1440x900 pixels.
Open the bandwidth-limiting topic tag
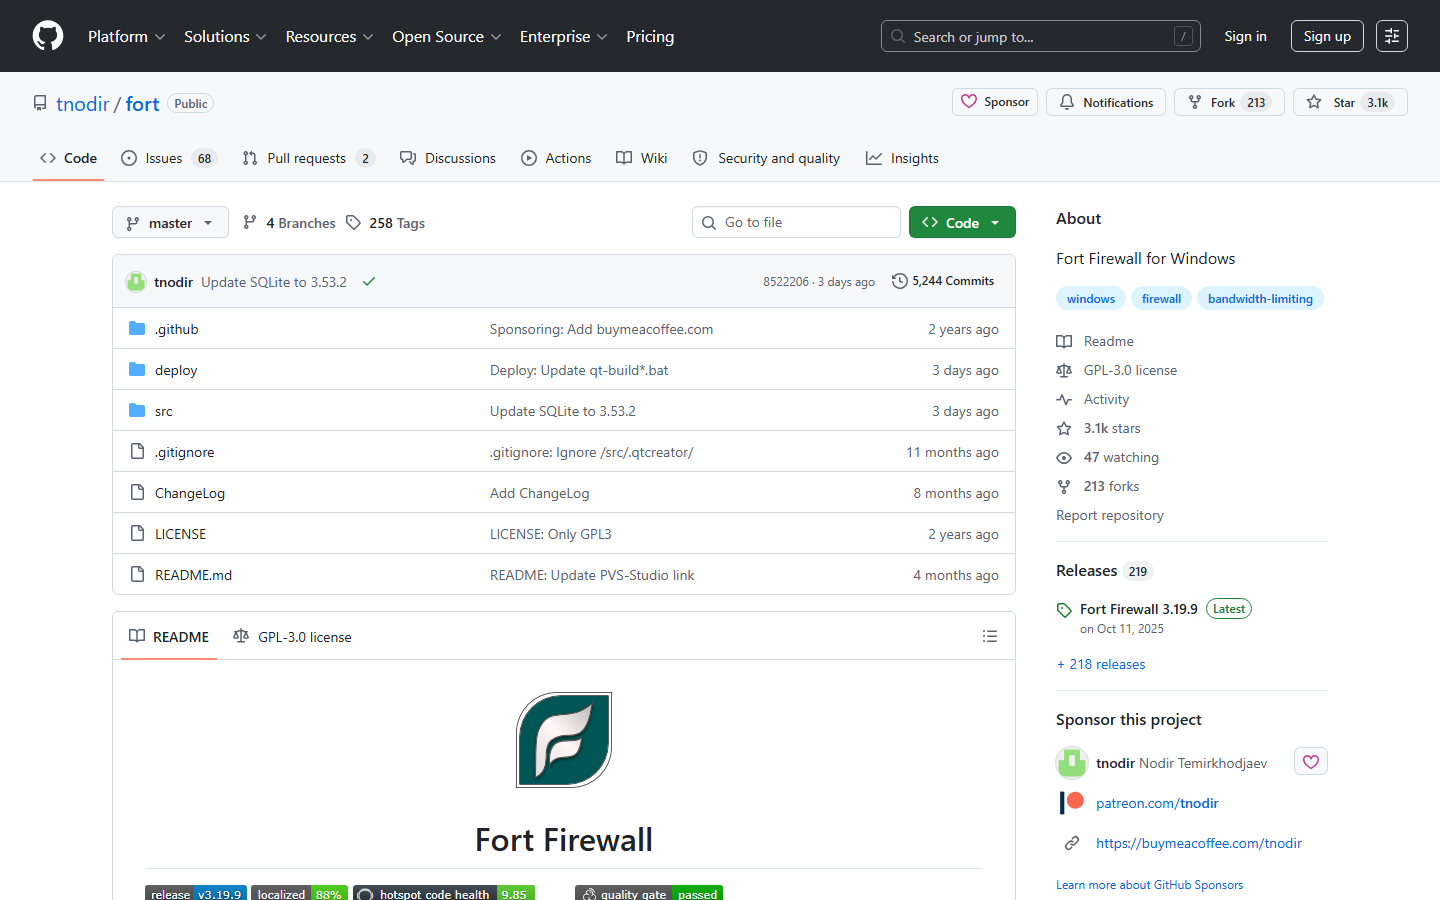pos(1260,298)
